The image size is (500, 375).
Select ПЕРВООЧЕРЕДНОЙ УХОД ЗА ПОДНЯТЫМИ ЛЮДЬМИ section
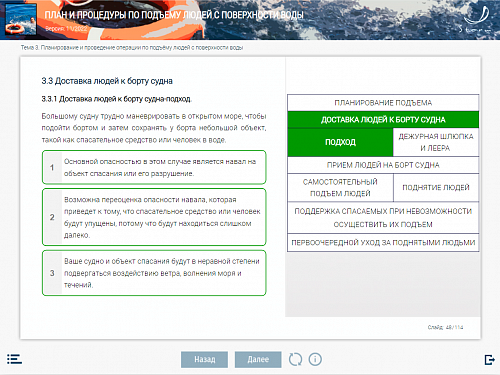pyautogui.click(x=383, y=242)
